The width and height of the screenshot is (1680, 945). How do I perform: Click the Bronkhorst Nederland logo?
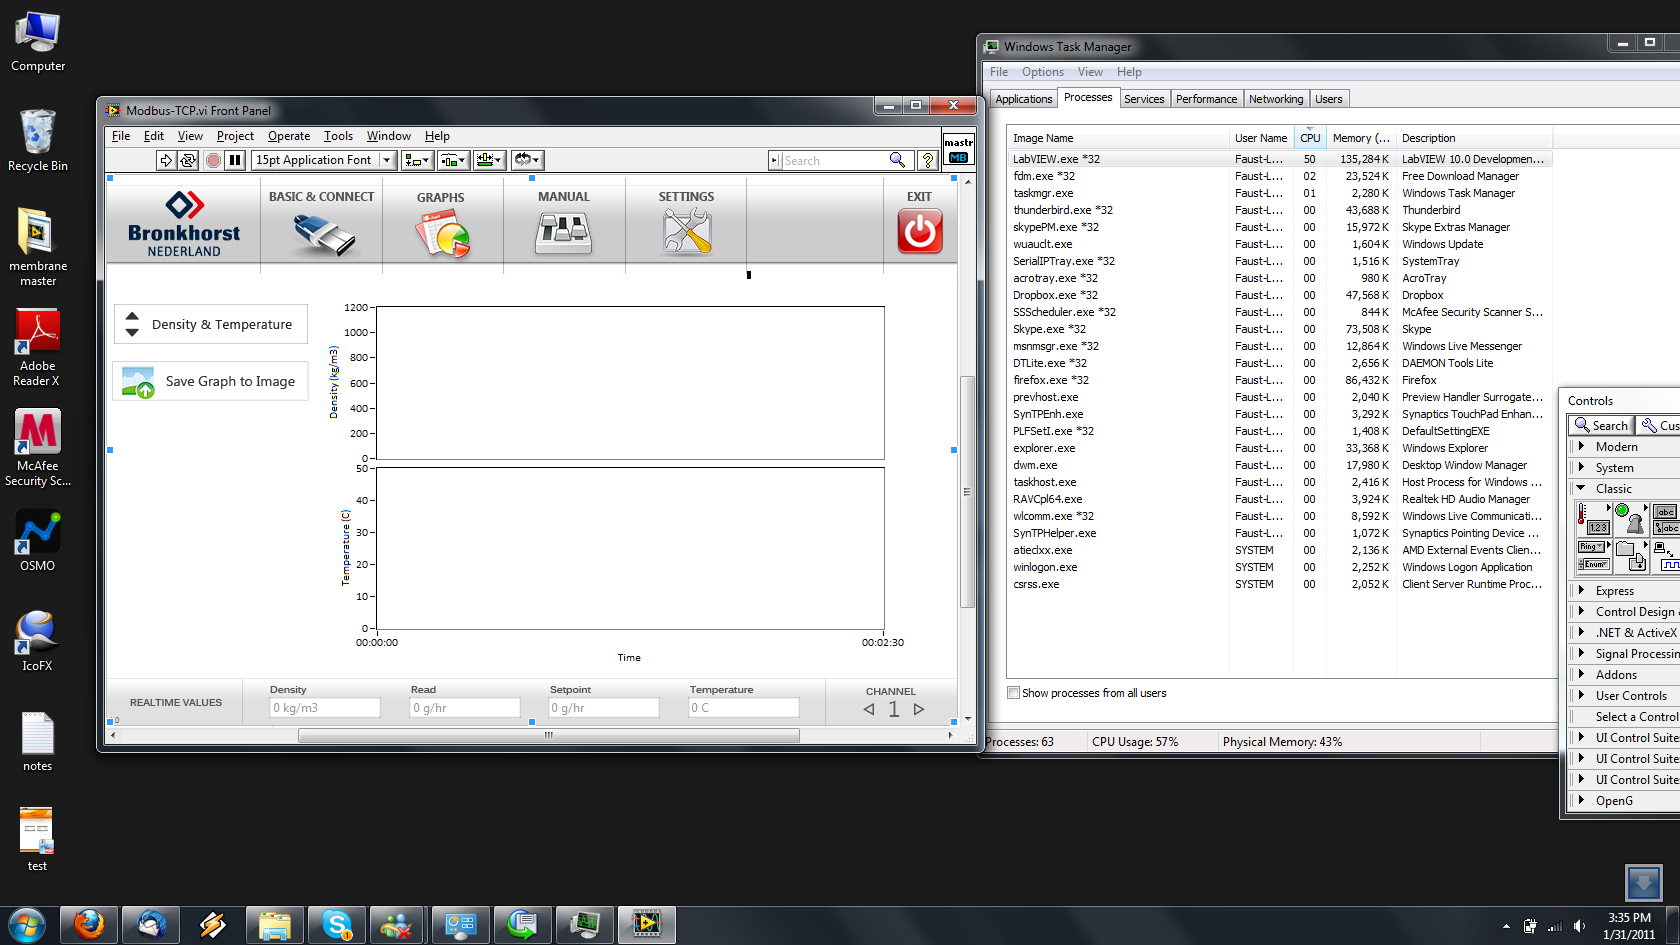pos(184,224)
